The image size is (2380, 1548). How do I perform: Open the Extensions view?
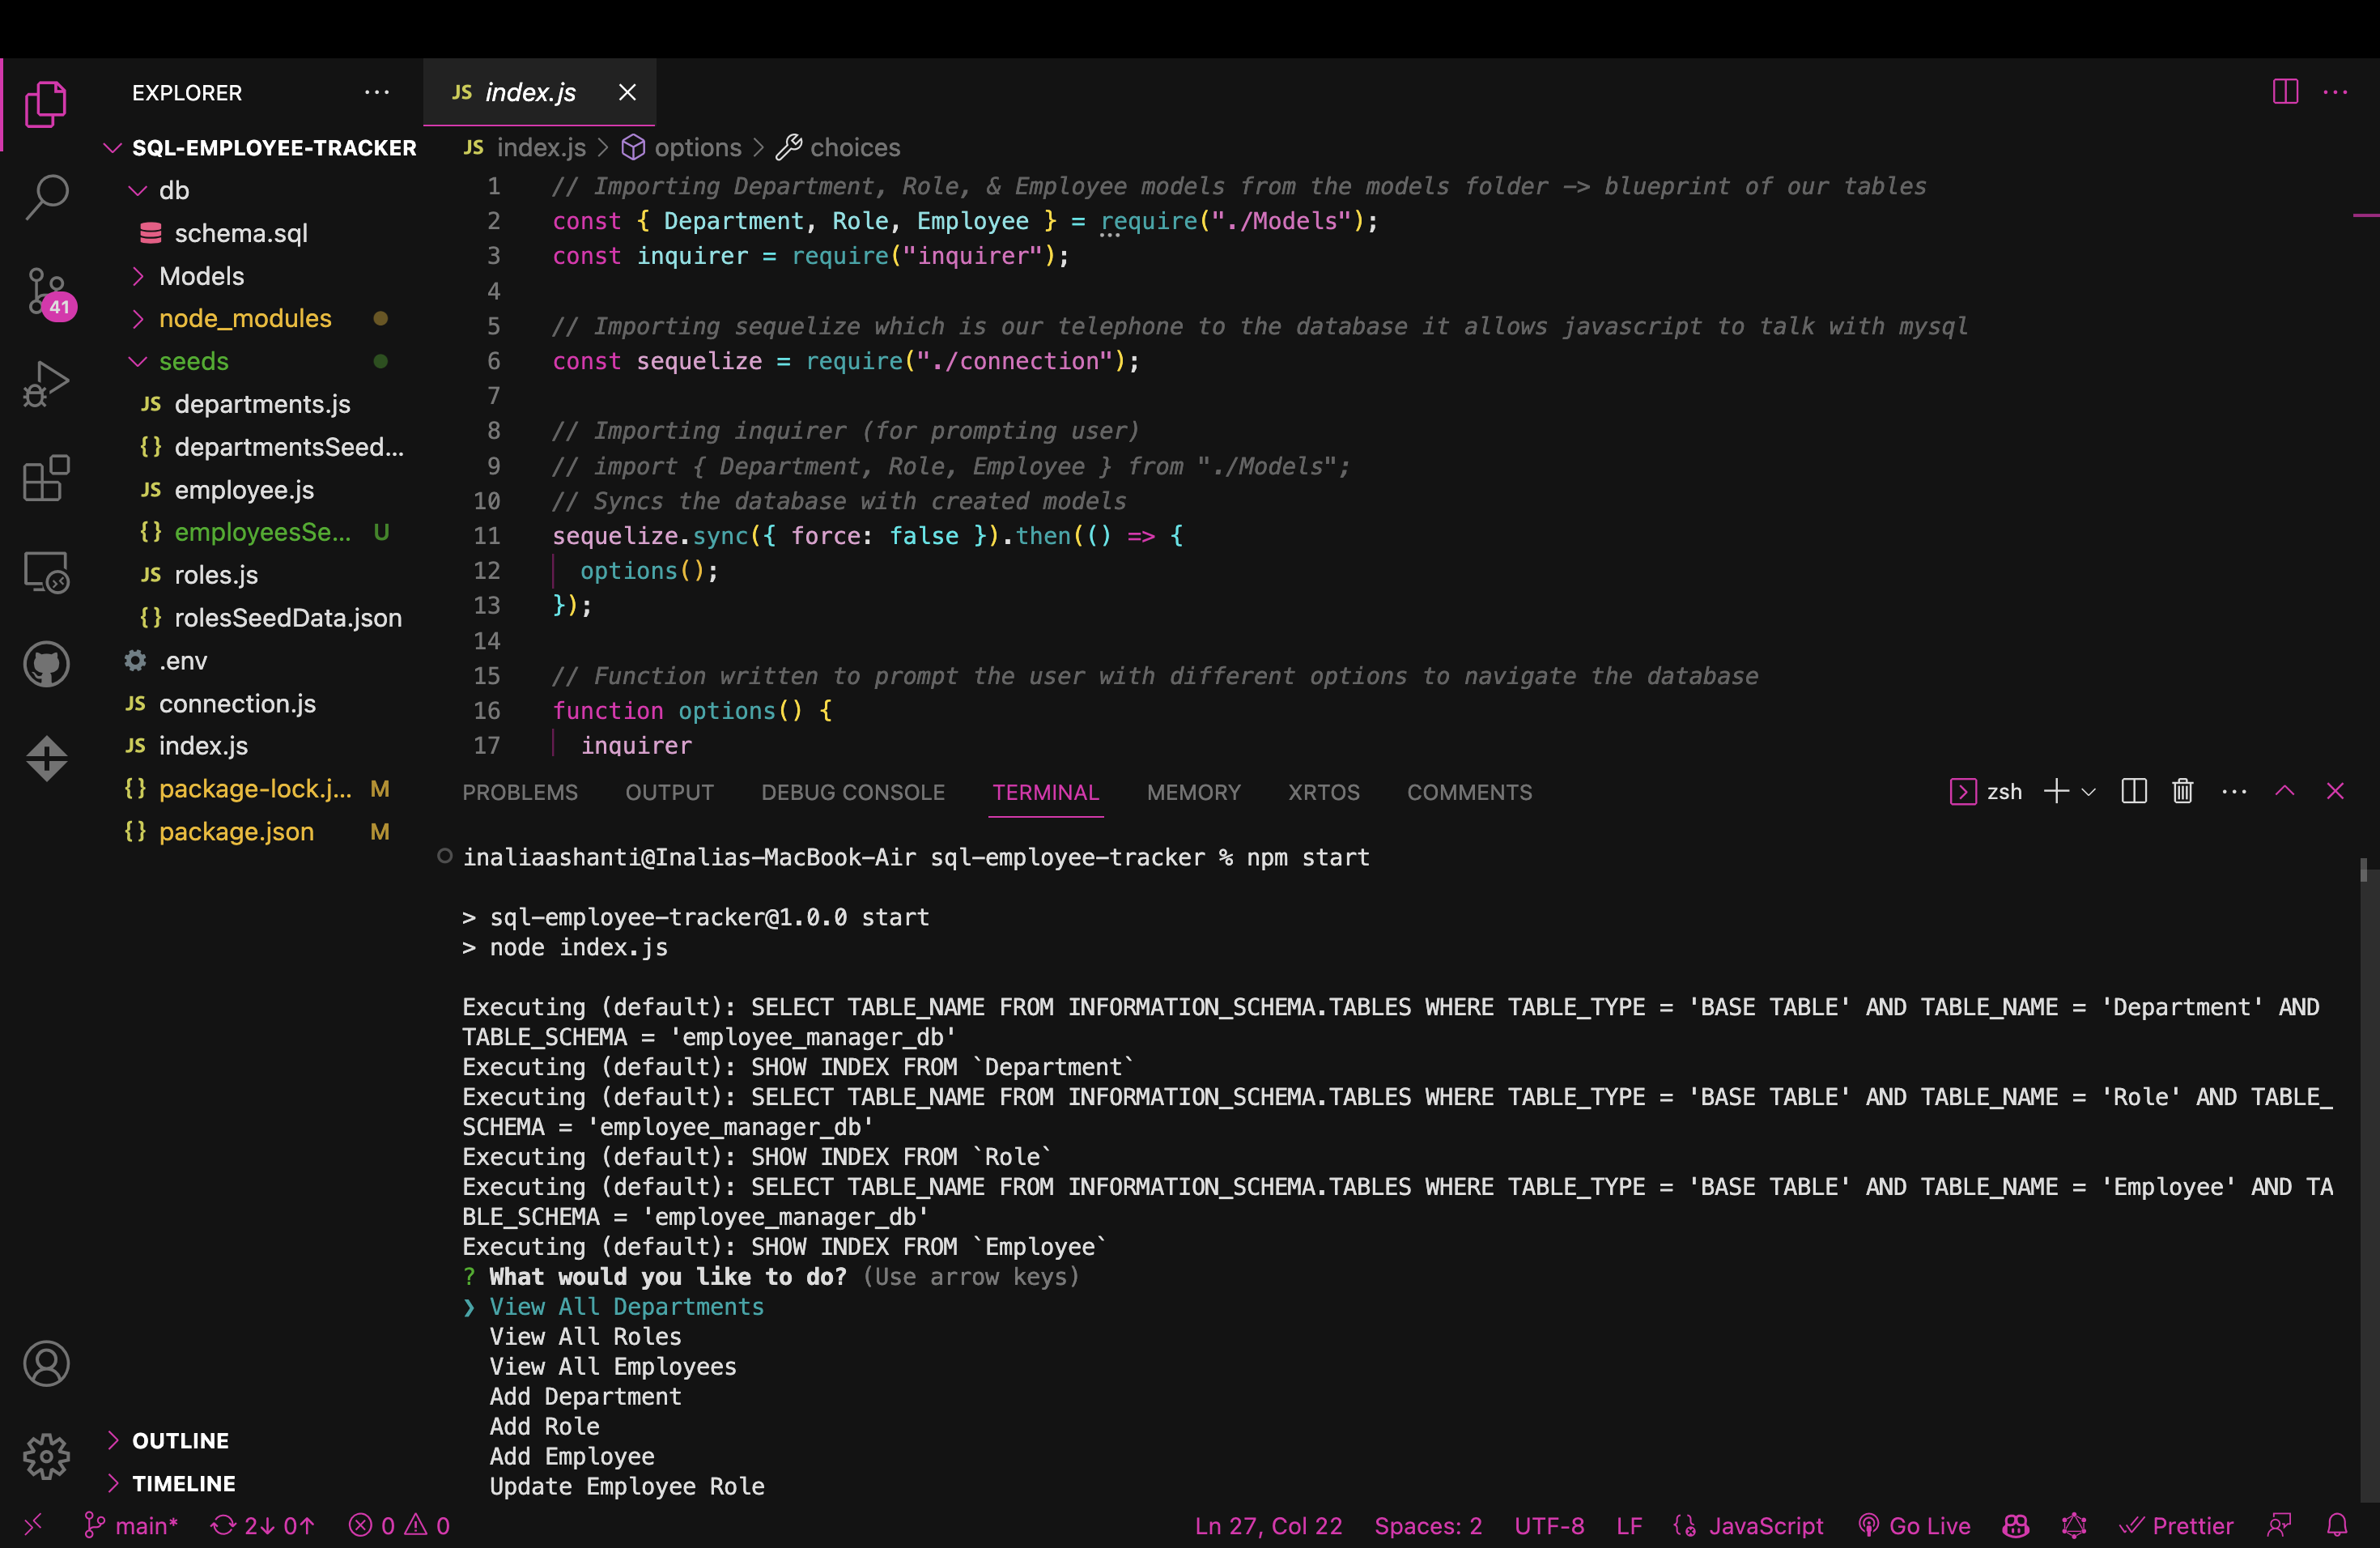46,478
